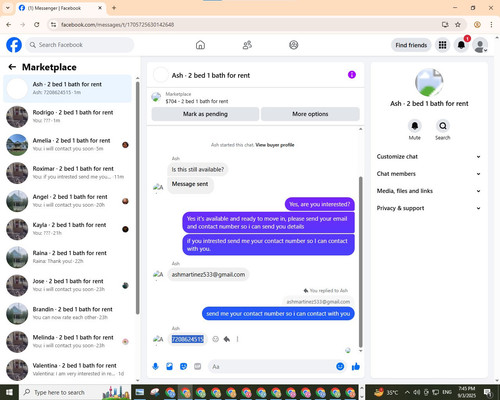This screenshot has height=400, width=500.
Task: Click the "Is this still available?" message
Action: (x=198, y=169)
